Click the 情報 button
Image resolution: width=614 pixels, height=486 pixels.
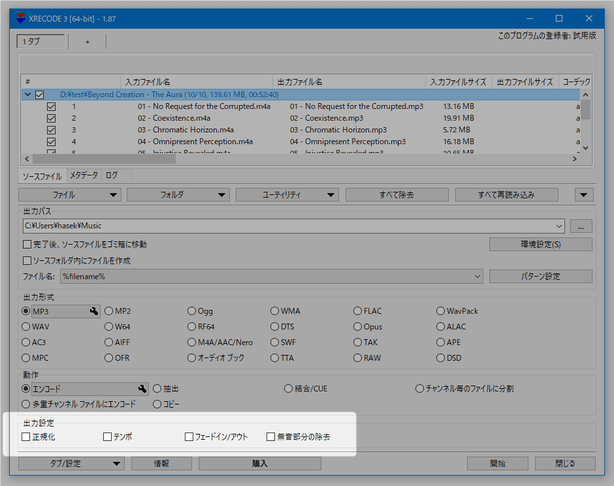click(161, 464)
